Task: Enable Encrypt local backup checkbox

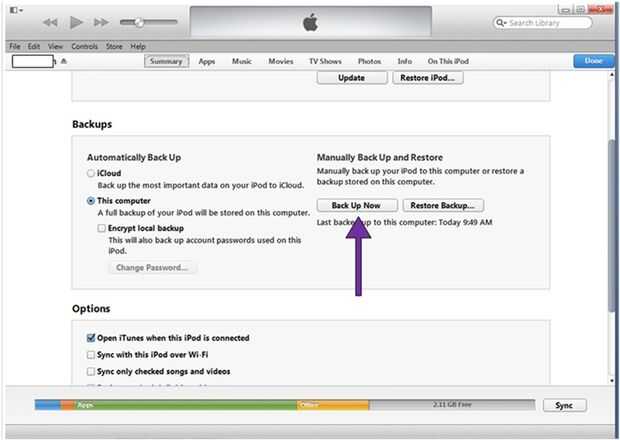Action: [x=102, y=228]
